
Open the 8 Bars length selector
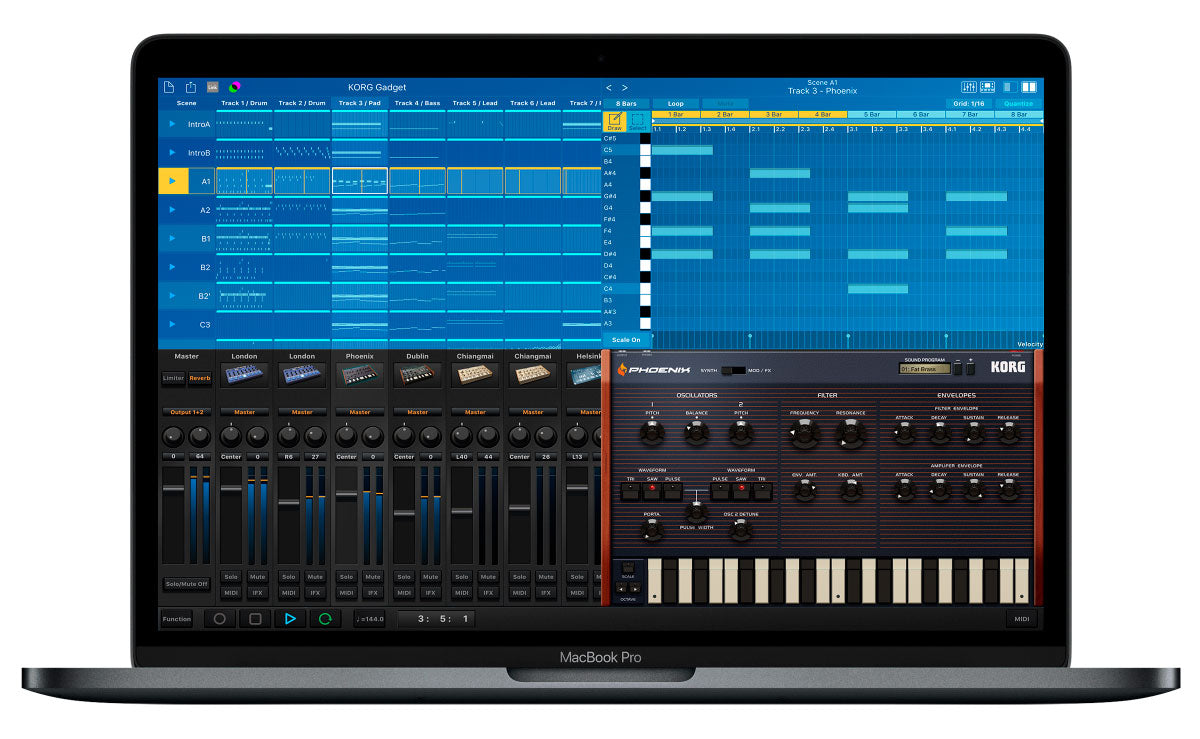pyautogui.click(x=626, y=103)
